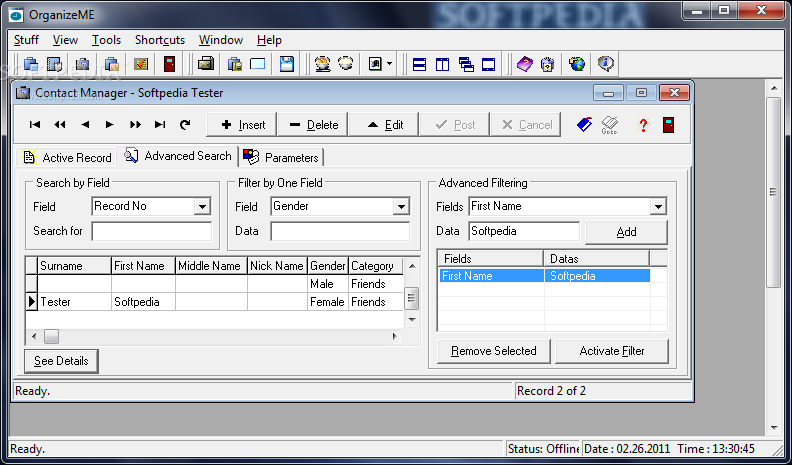Screen dimensions: 792x465
Task: Click the dark folder wallet icon
Action: coord(206,64)
